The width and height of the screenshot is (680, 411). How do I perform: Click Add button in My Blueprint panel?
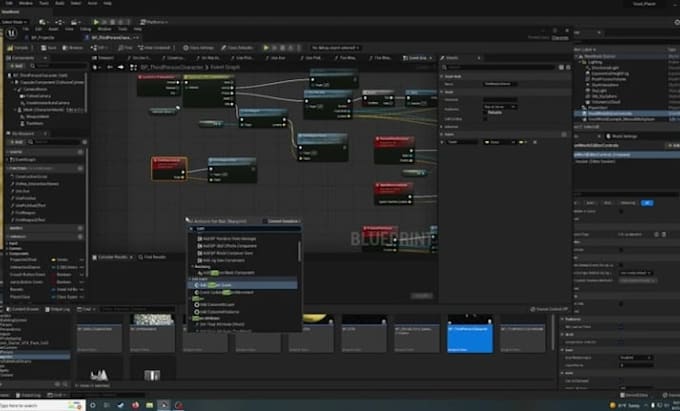click(x=16, y=142)
